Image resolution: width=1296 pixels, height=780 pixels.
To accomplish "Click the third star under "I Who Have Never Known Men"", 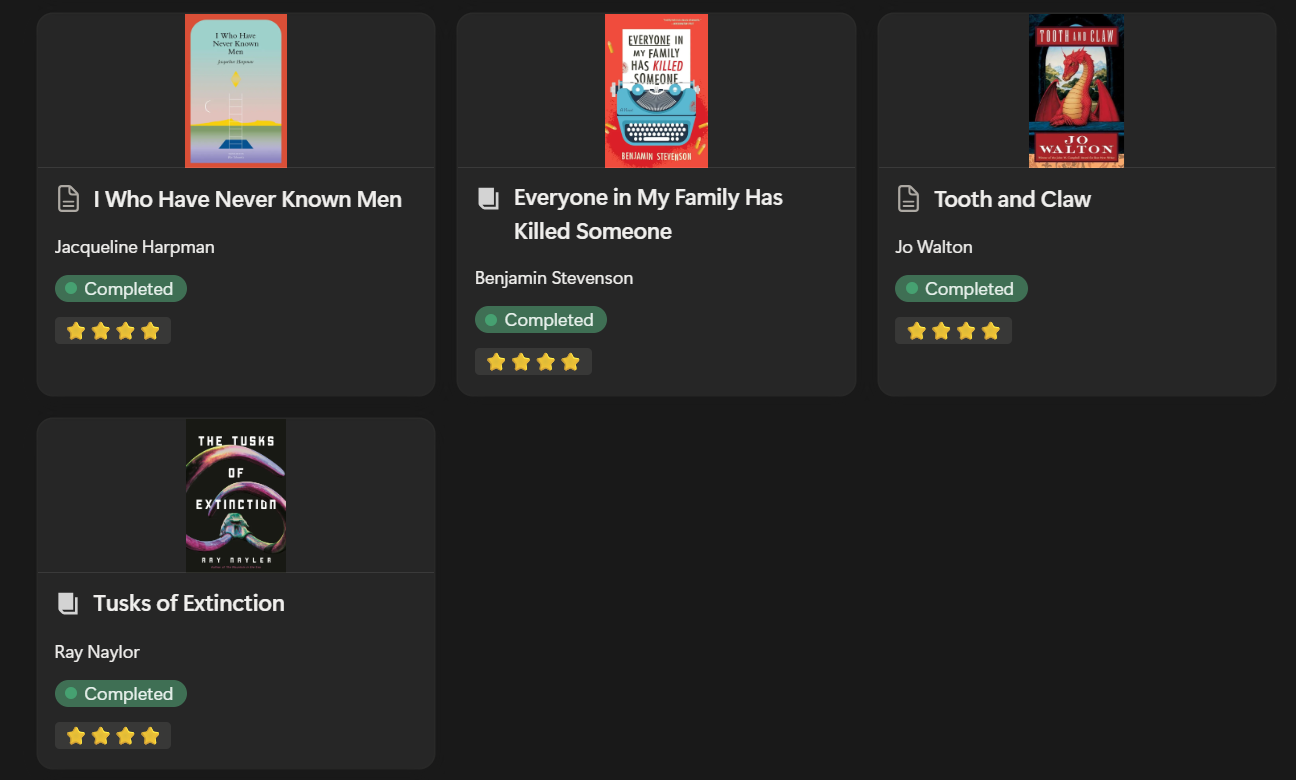I will 126,329.
